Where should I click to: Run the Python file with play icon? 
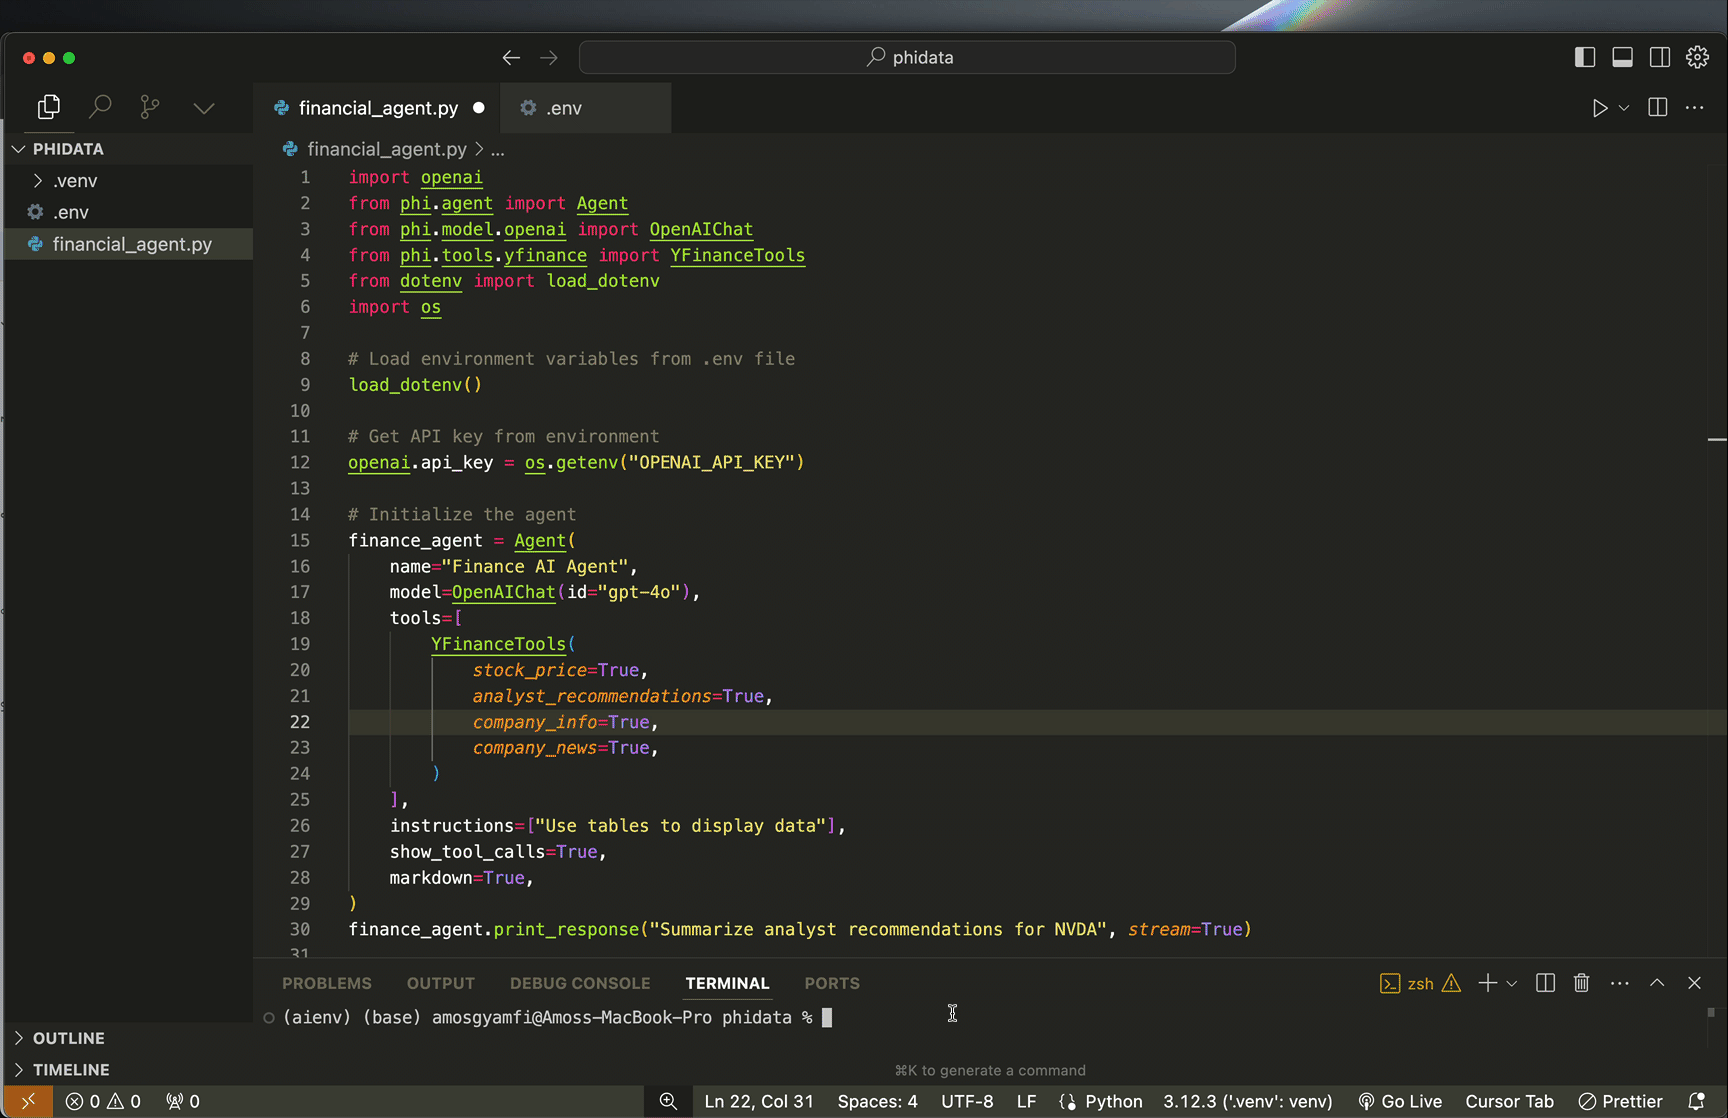[x=1599, y=108]
